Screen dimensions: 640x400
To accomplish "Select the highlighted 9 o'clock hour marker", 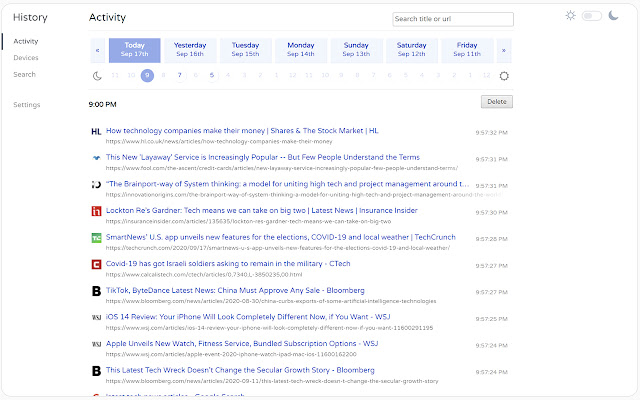I will [x=147, y=75].
